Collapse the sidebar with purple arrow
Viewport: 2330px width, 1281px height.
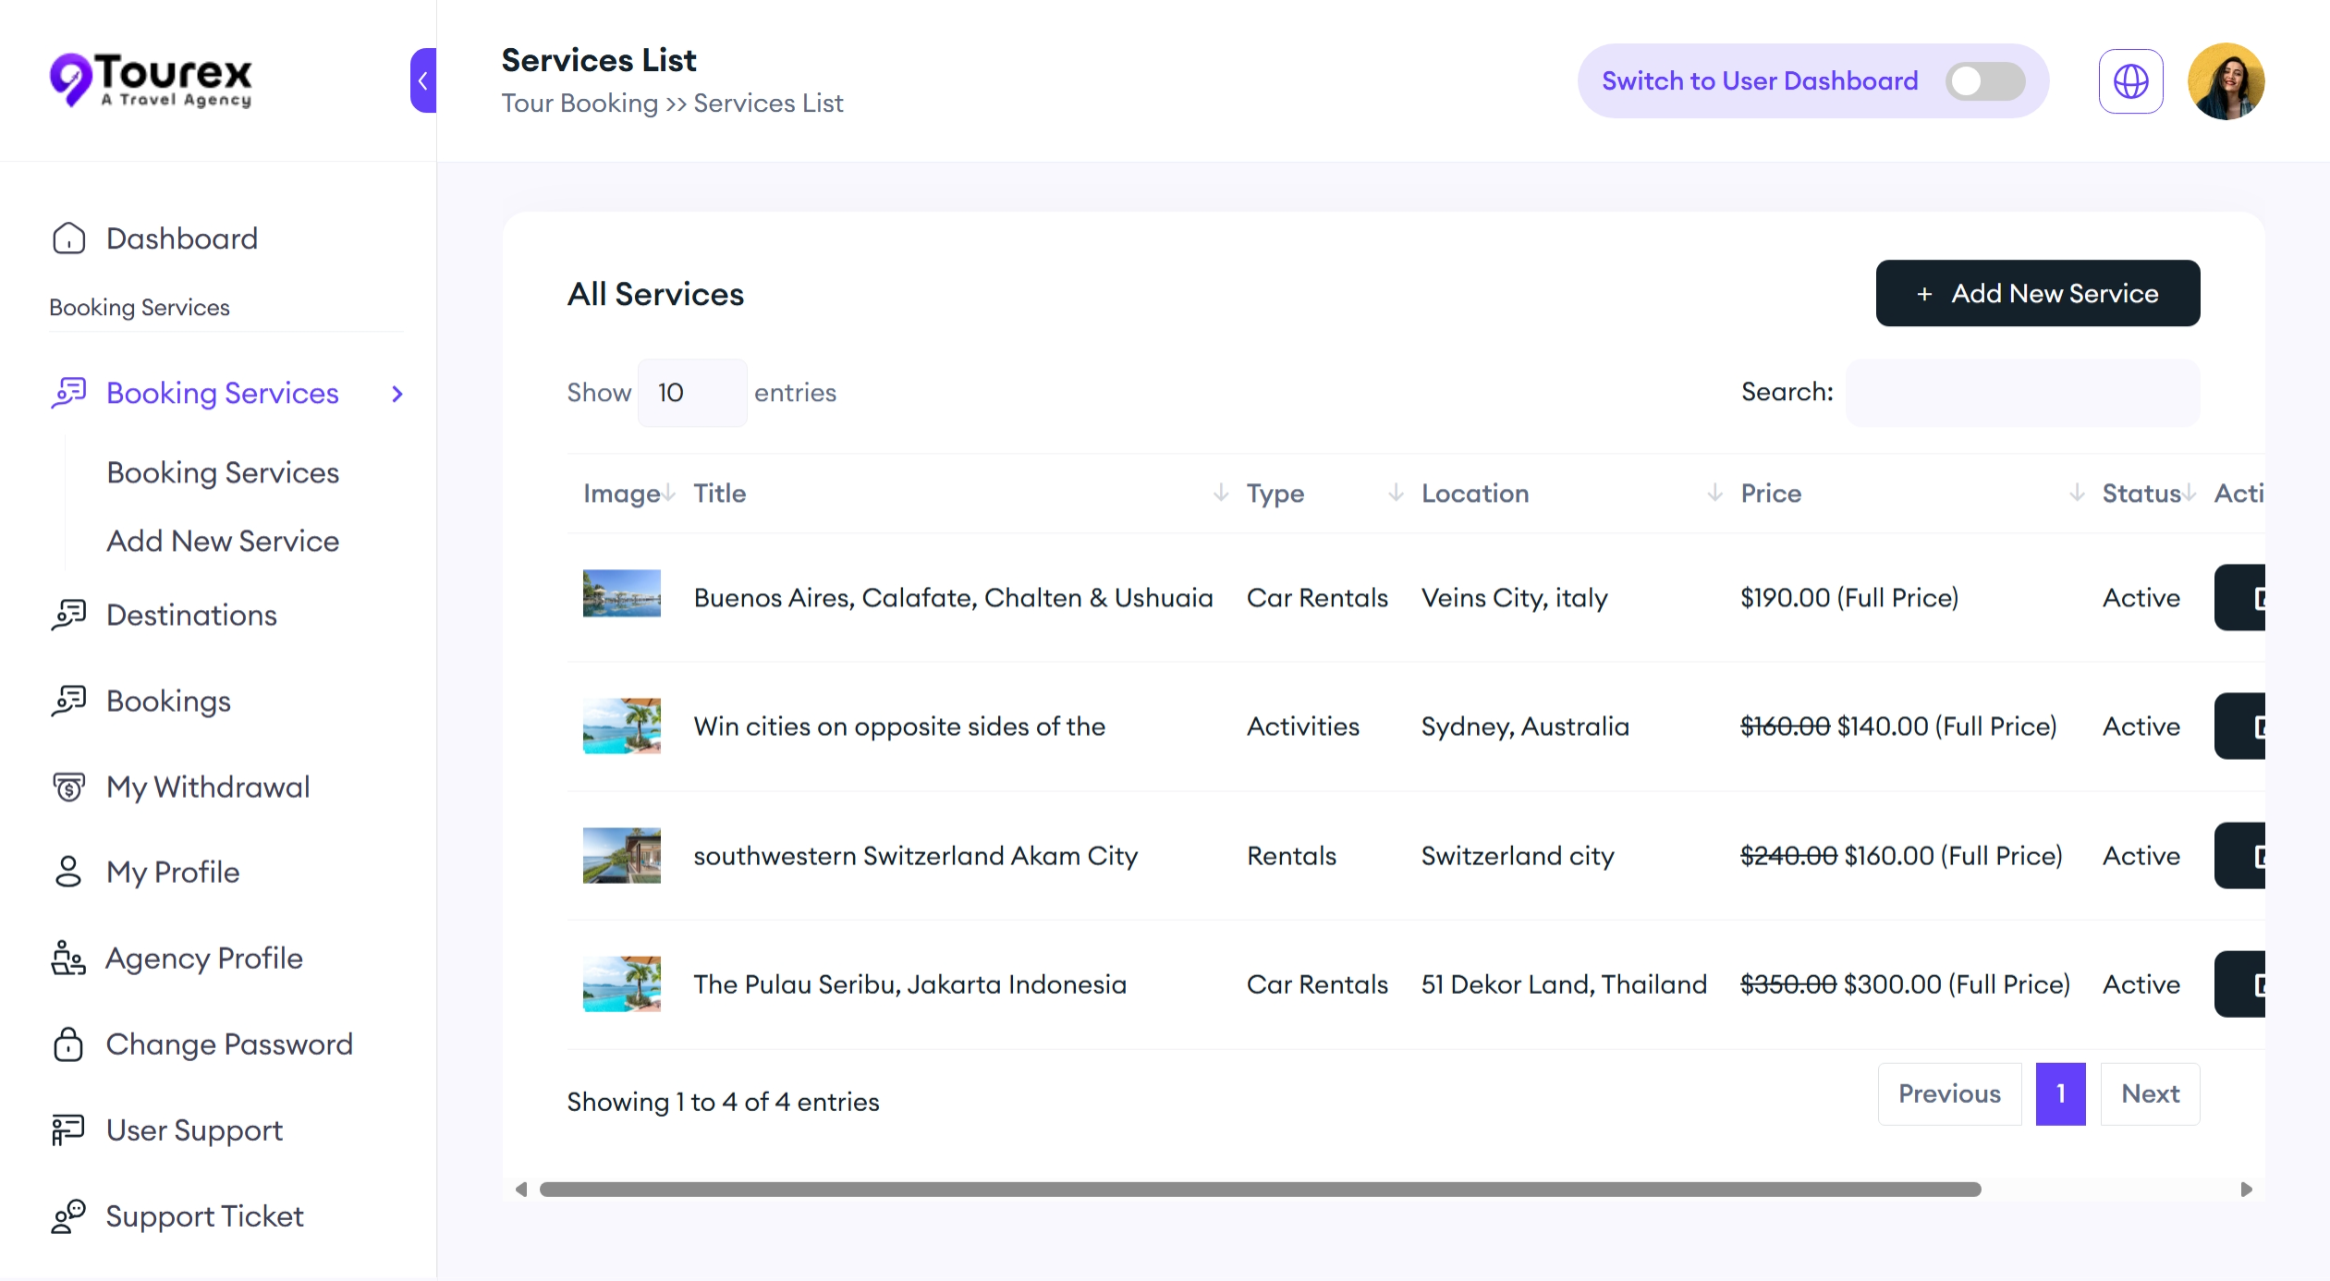point(423,81)
